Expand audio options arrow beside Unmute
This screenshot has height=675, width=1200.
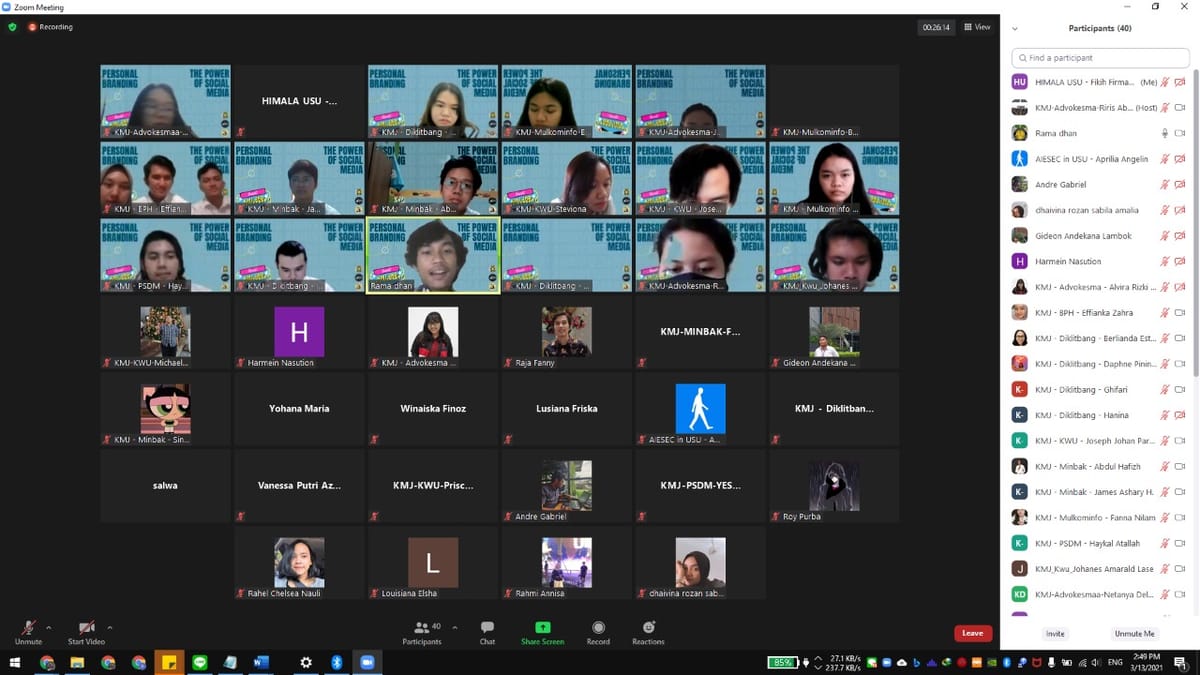tap(49, 628)
